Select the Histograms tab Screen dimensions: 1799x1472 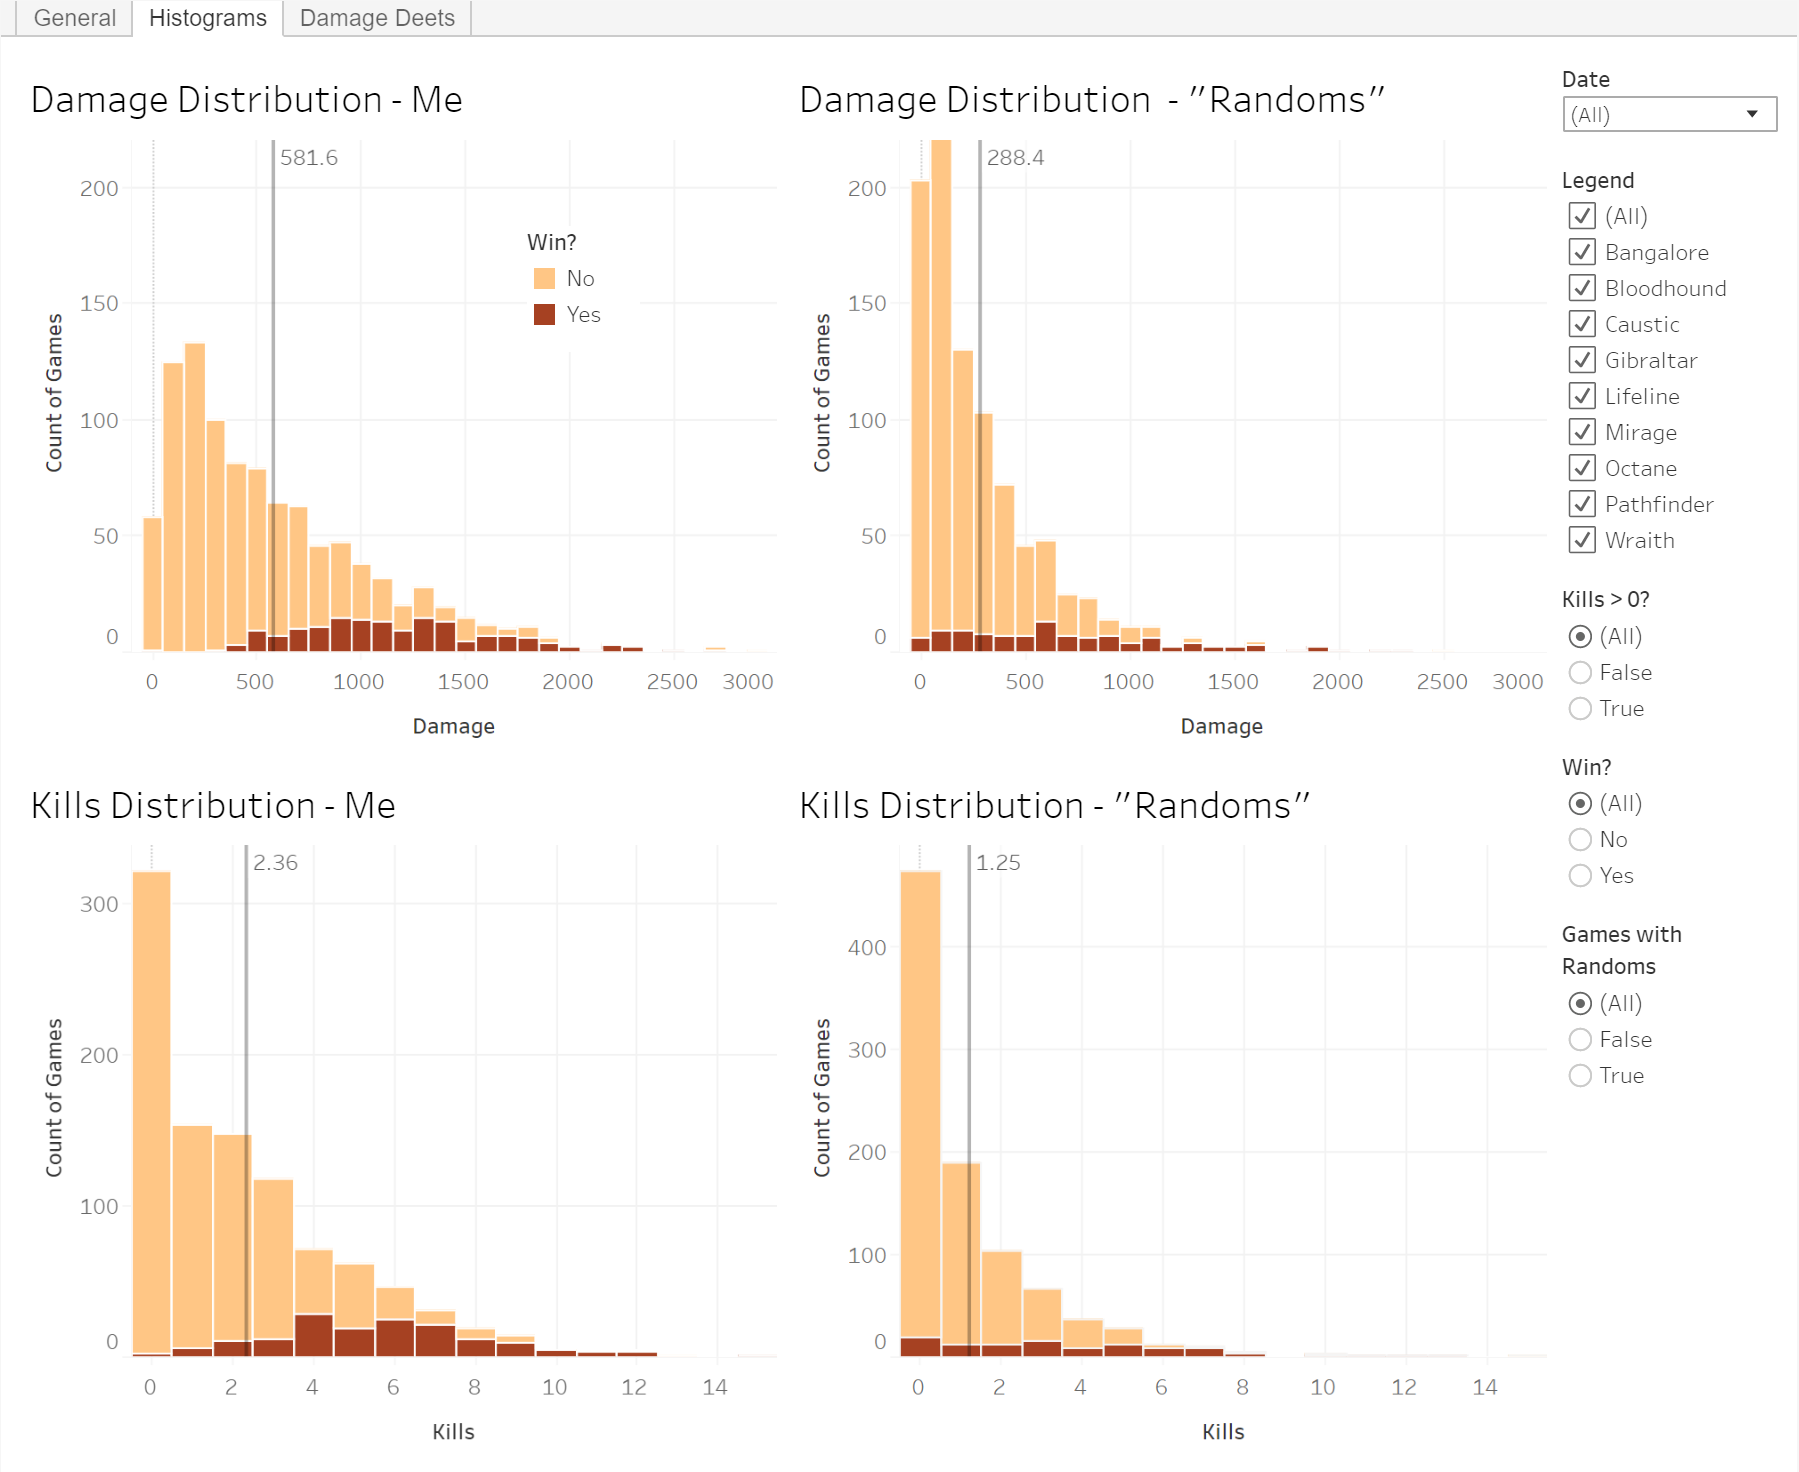click(207, 18)
